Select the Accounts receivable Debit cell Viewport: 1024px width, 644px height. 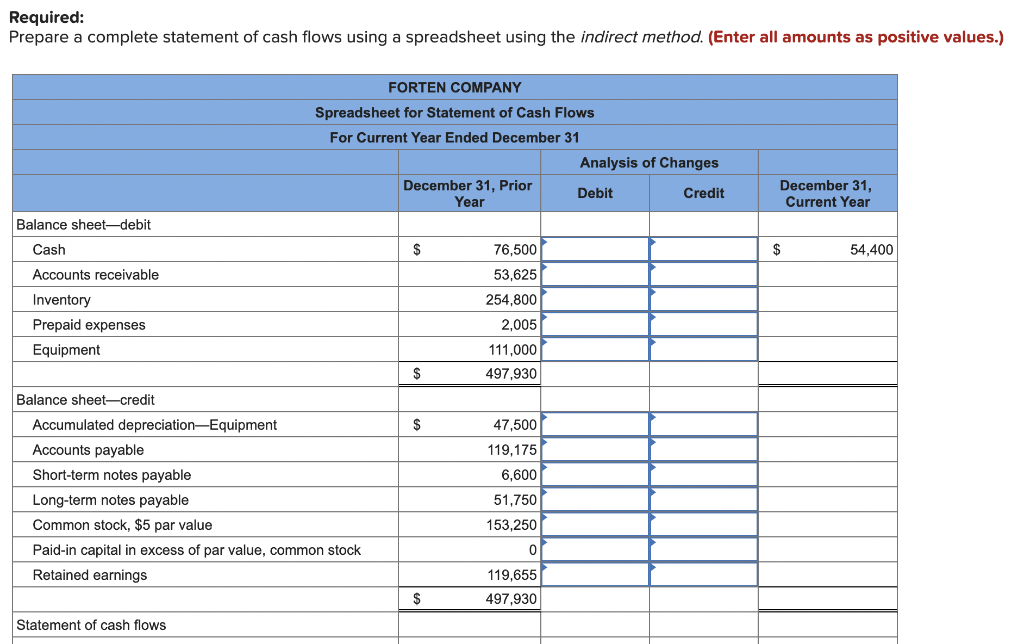point(595,274)
